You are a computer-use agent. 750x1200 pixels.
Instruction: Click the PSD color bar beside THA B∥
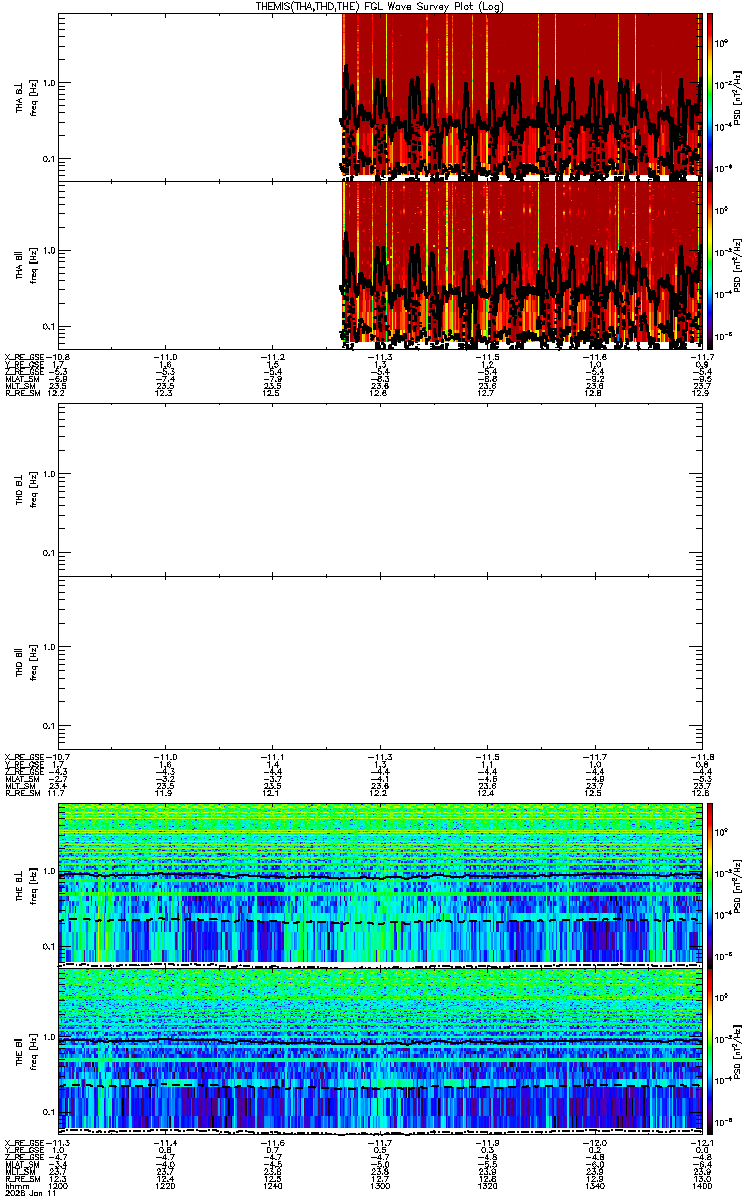710,264
